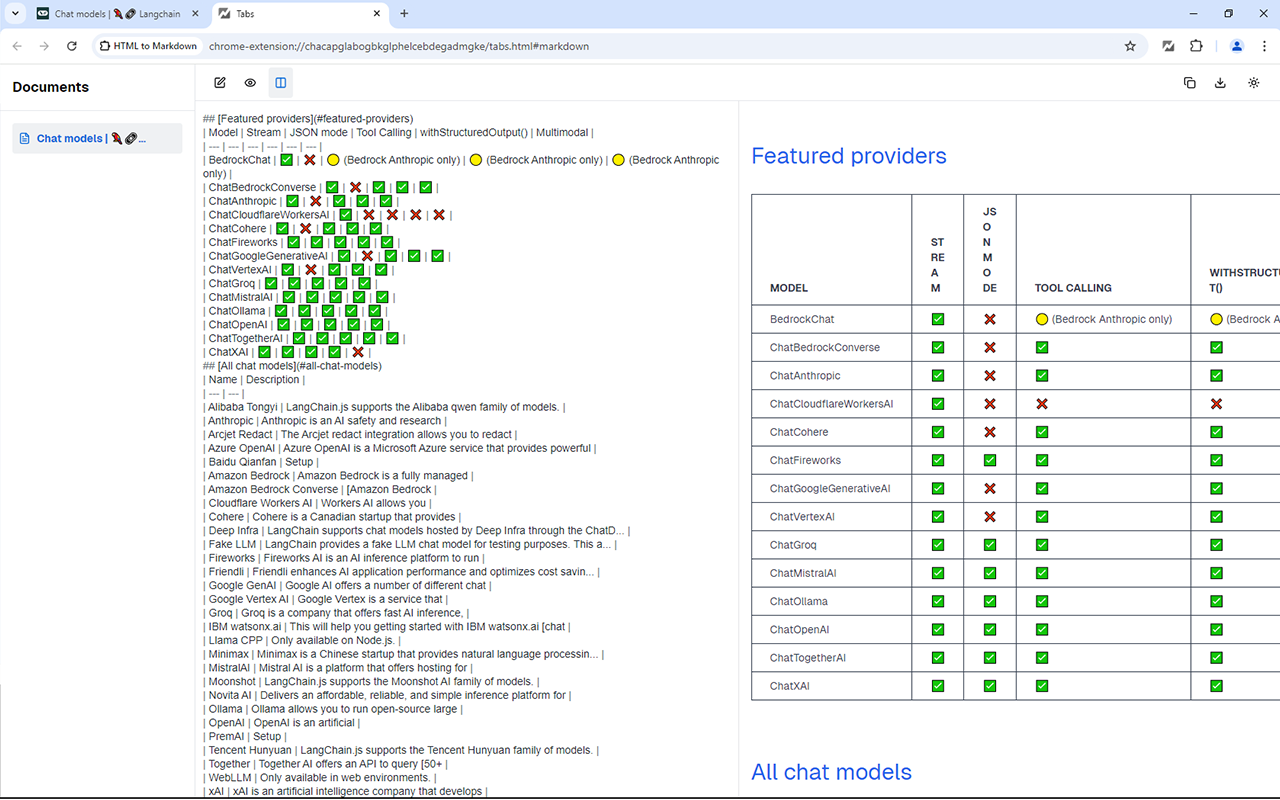Follow the All chat models heading link
1280x800 pixels.
point(831,772)
